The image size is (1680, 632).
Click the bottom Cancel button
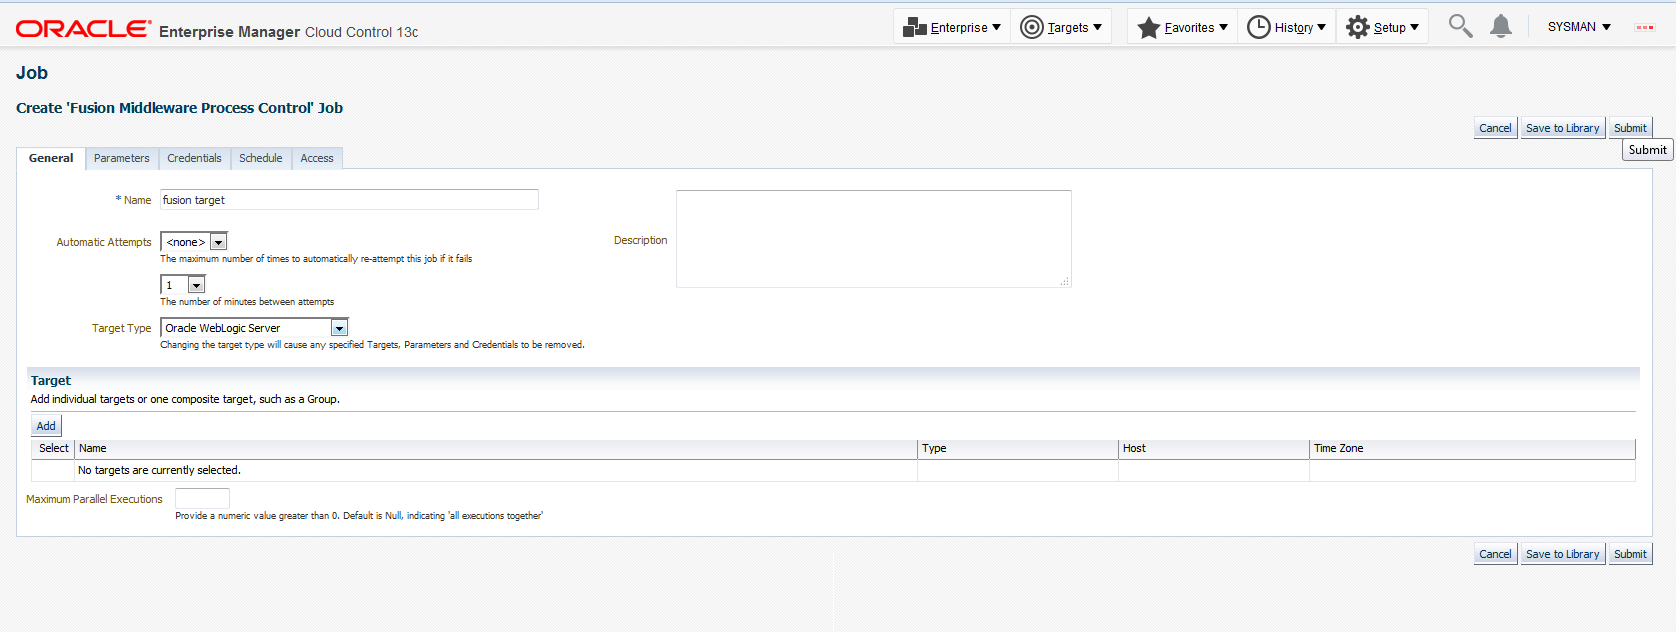[1495, 554]
